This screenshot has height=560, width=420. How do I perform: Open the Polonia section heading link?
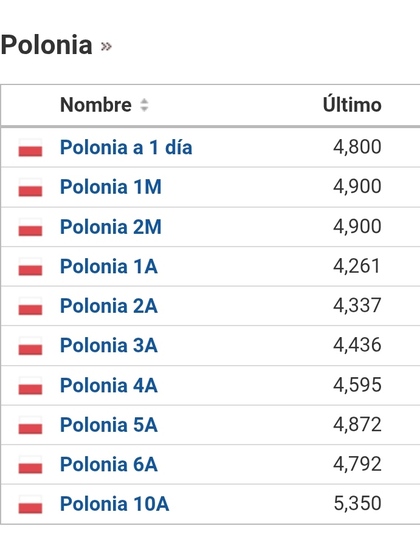coord(46,45)
